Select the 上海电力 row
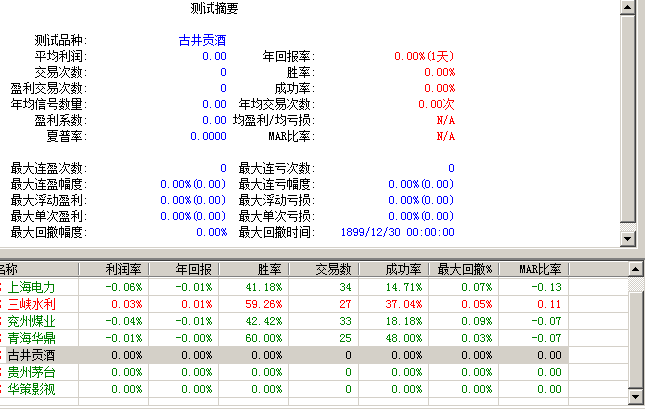The width and height of the screenshot is (645, 409). 284,287
